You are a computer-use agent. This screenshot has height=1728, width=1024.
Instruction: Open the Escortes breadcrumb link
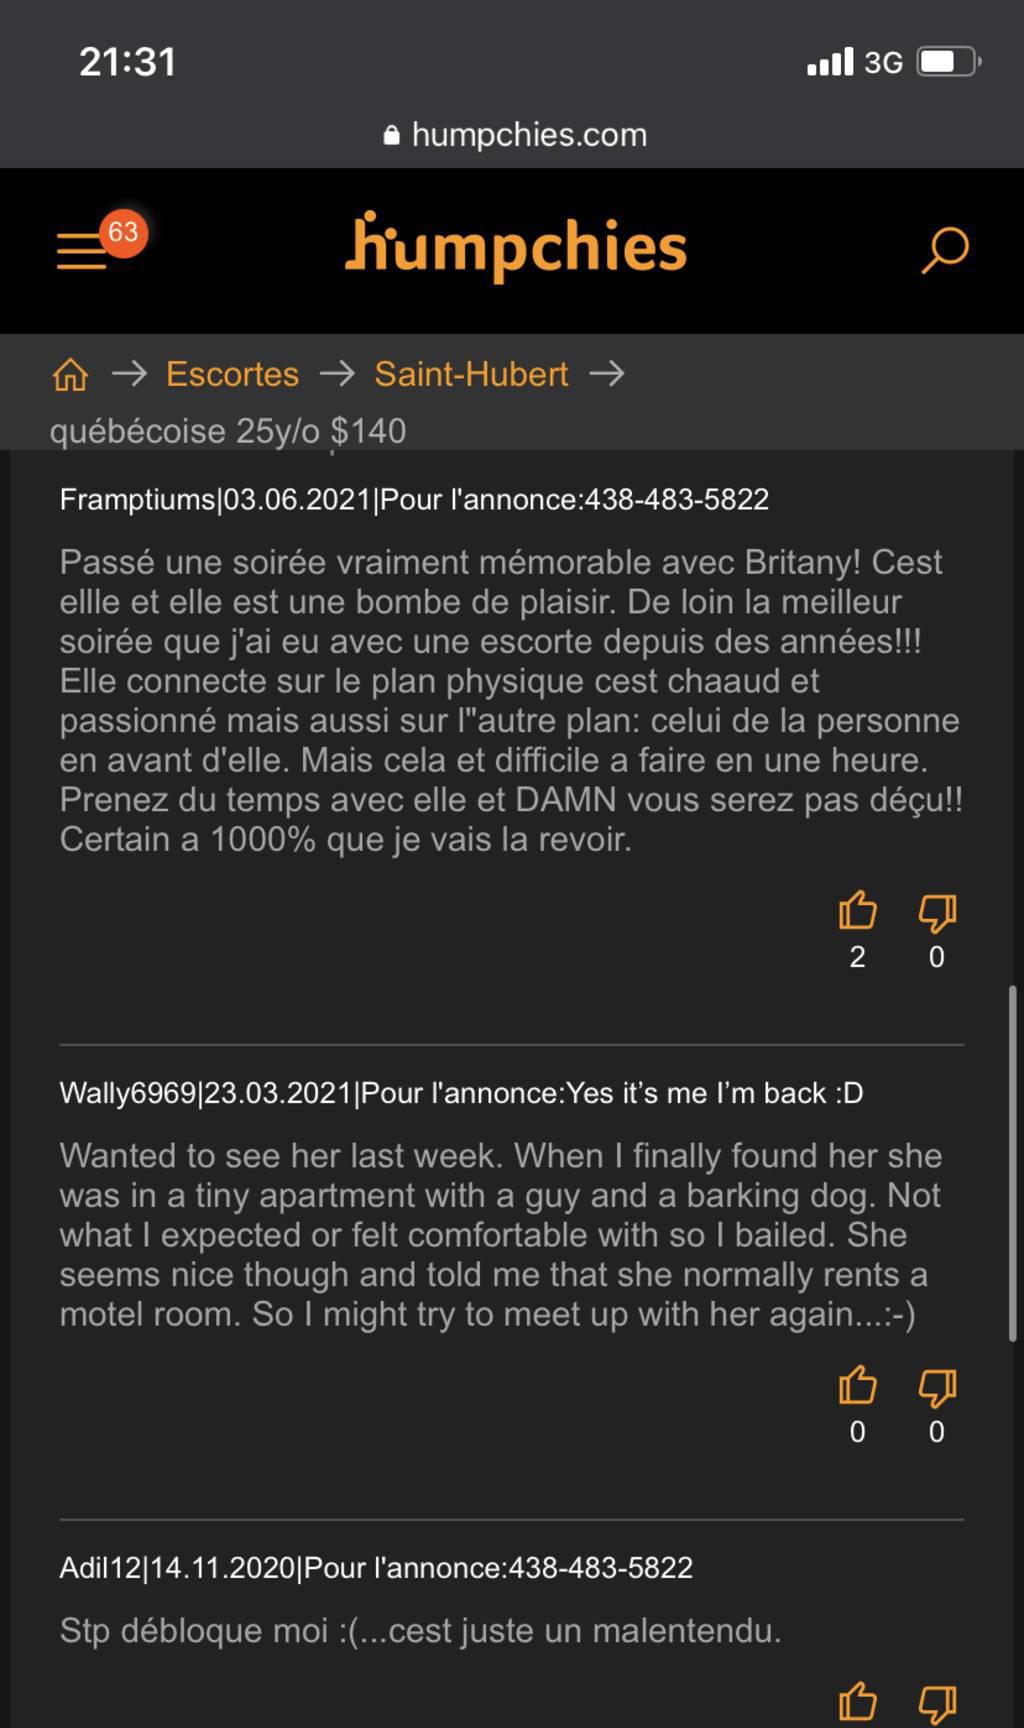[232, 374]
